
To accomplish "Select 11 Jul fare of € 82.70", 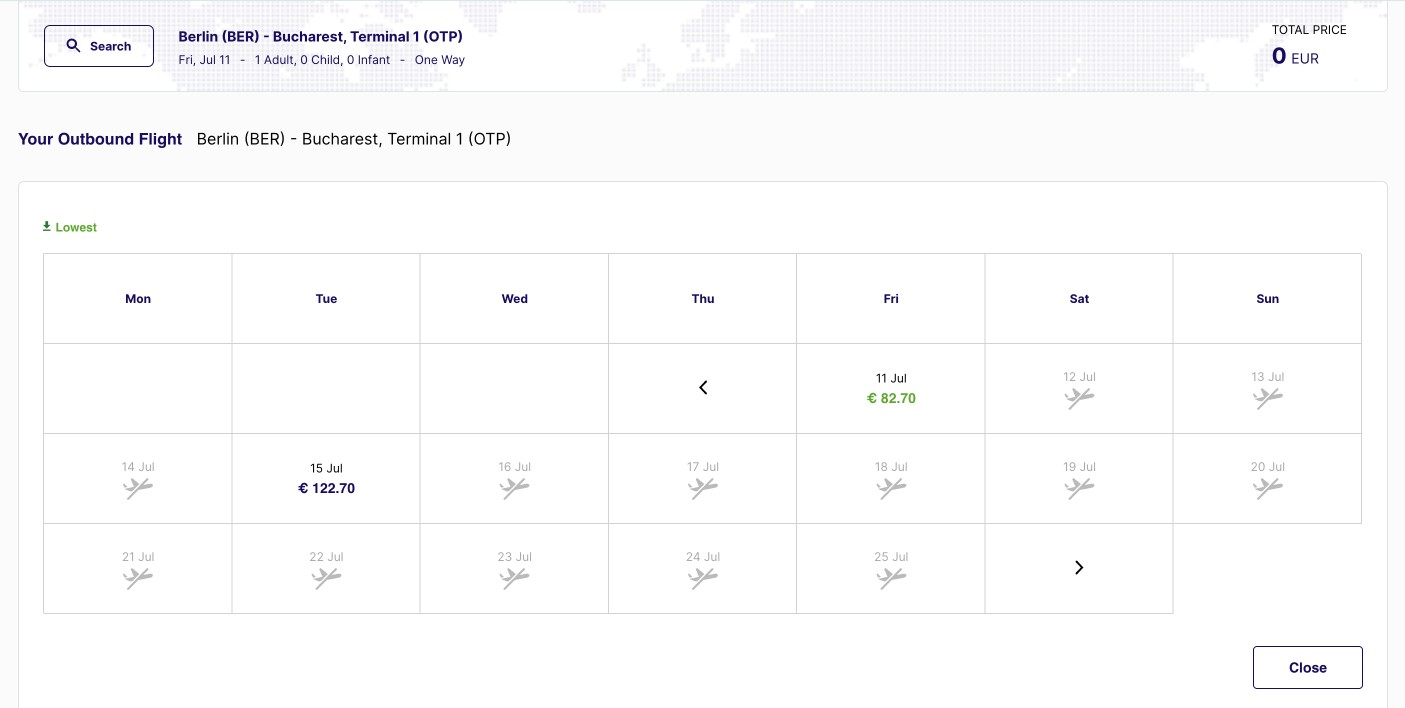I will tap(891, 389).
